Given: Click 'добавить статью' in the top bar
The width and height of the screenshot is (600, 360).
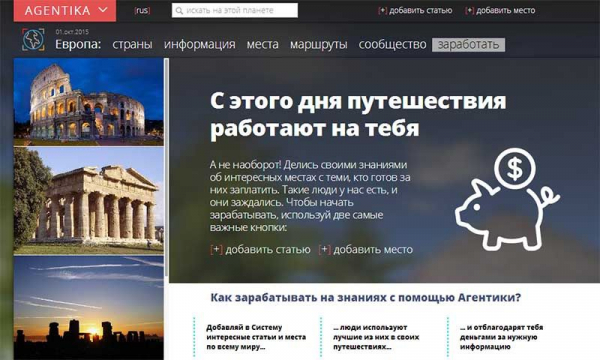Looking at the screenshot, I should pyautogui.click(x=421, y=10).
